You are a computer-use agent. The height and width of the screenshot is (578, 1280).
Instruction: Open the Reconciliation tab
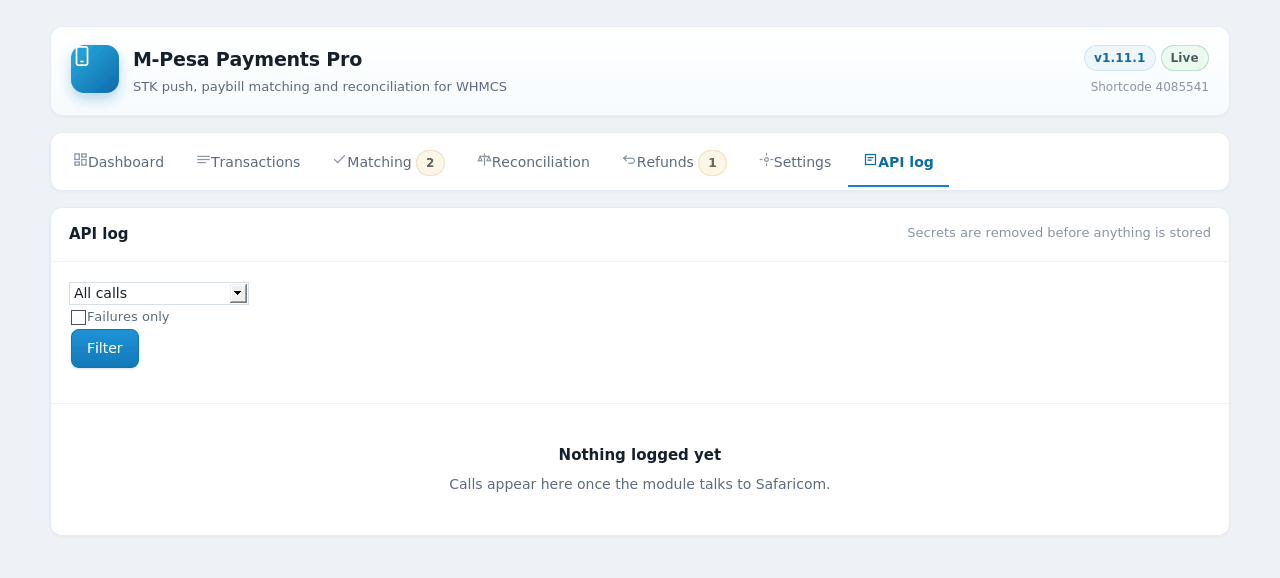(534, 162)
